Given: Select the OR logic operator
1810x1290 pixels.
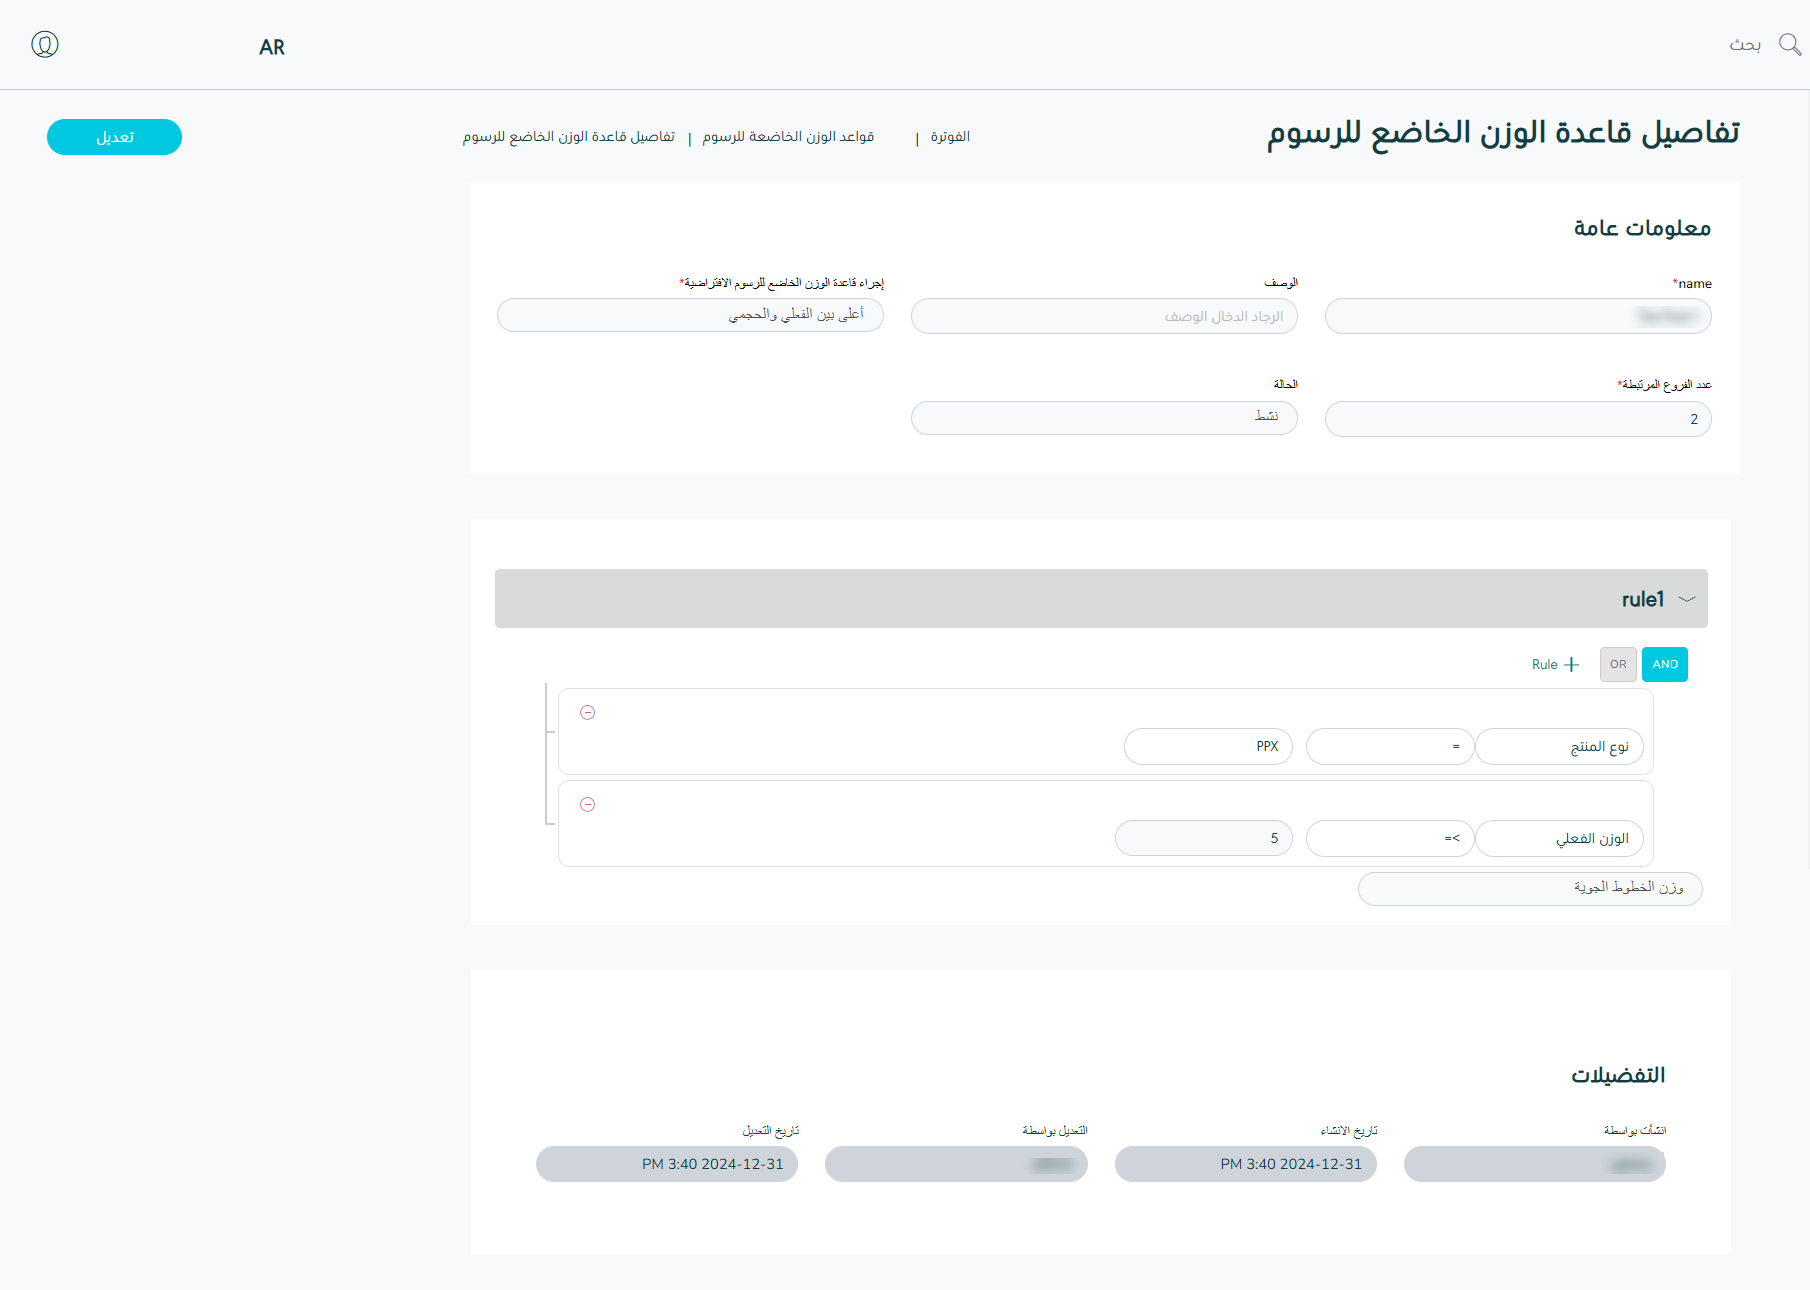Looking at the screenshot, I should tap(1617, 665).
